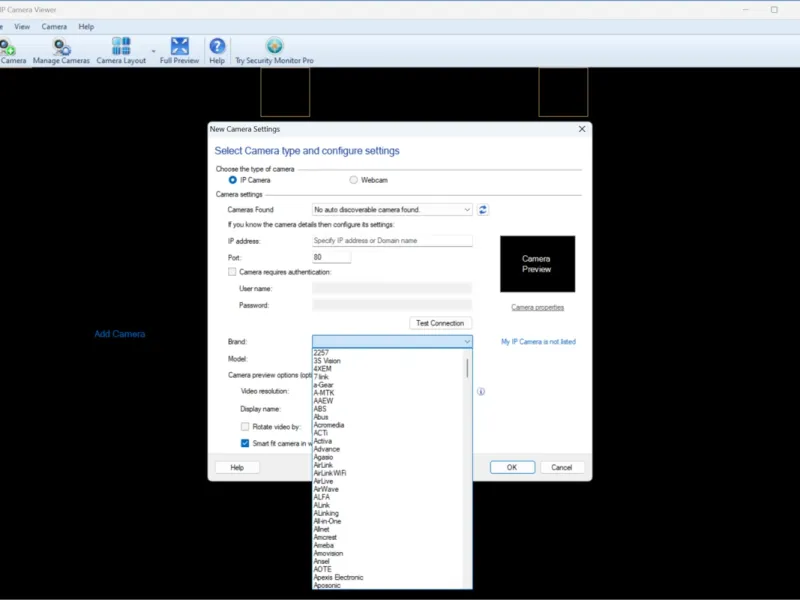Viewport: 800px width, 600px height.
Task: Click the Brand list scrollbar thumb
Action: (467, 368)
